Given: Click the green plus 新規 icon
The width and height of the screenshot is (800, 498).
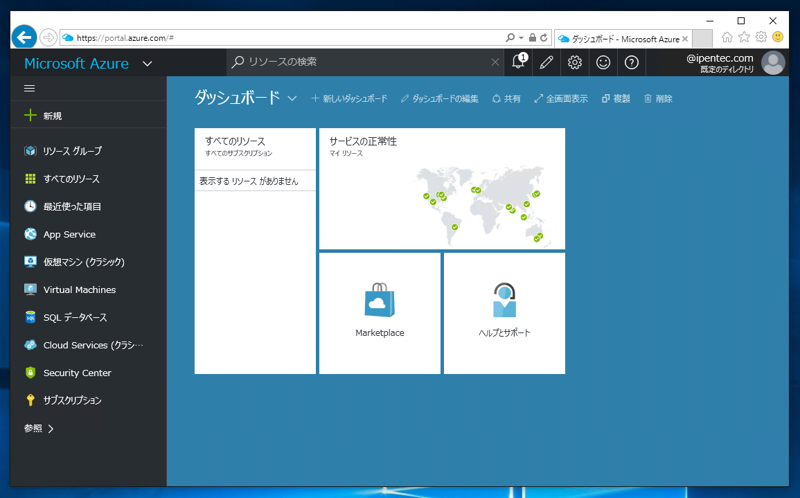Looking at the screenshot, I should [x=30, y=115].
